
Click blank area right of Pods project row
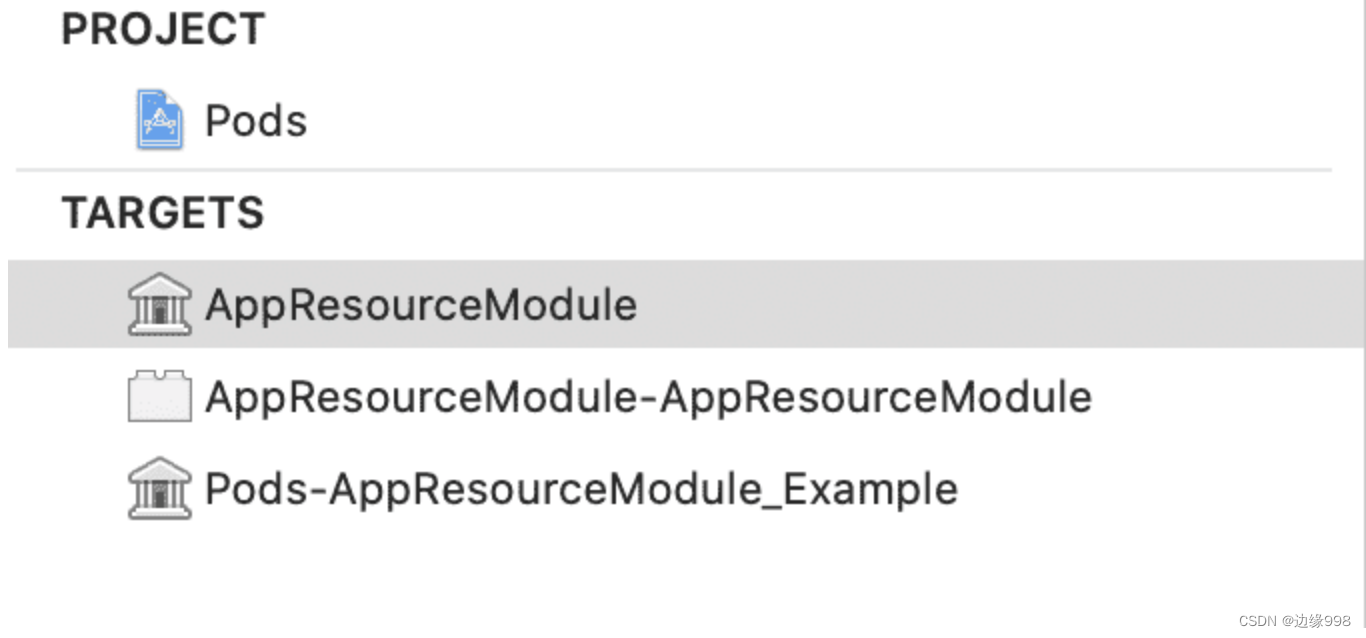[800, 121]
